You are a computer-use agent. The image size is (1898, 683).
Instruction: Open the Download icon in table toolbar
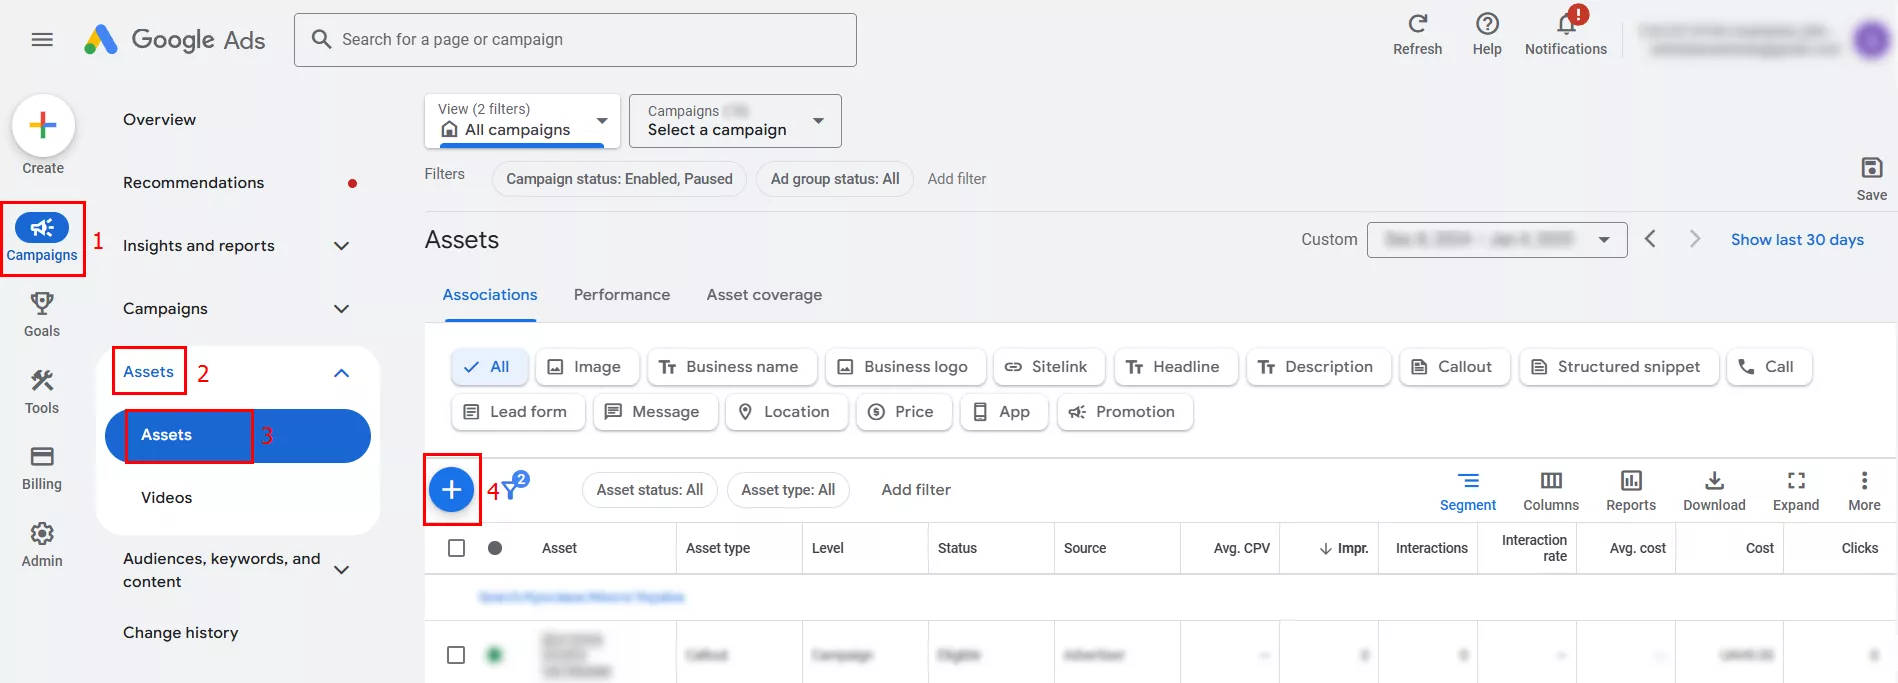coord(1713,481)
